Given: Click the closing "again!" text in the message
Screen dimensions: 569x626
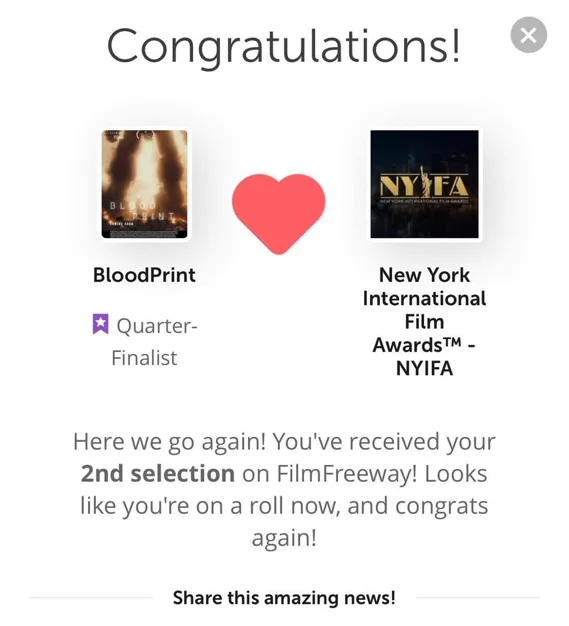Looking at the screenshot, I should 284,538.
